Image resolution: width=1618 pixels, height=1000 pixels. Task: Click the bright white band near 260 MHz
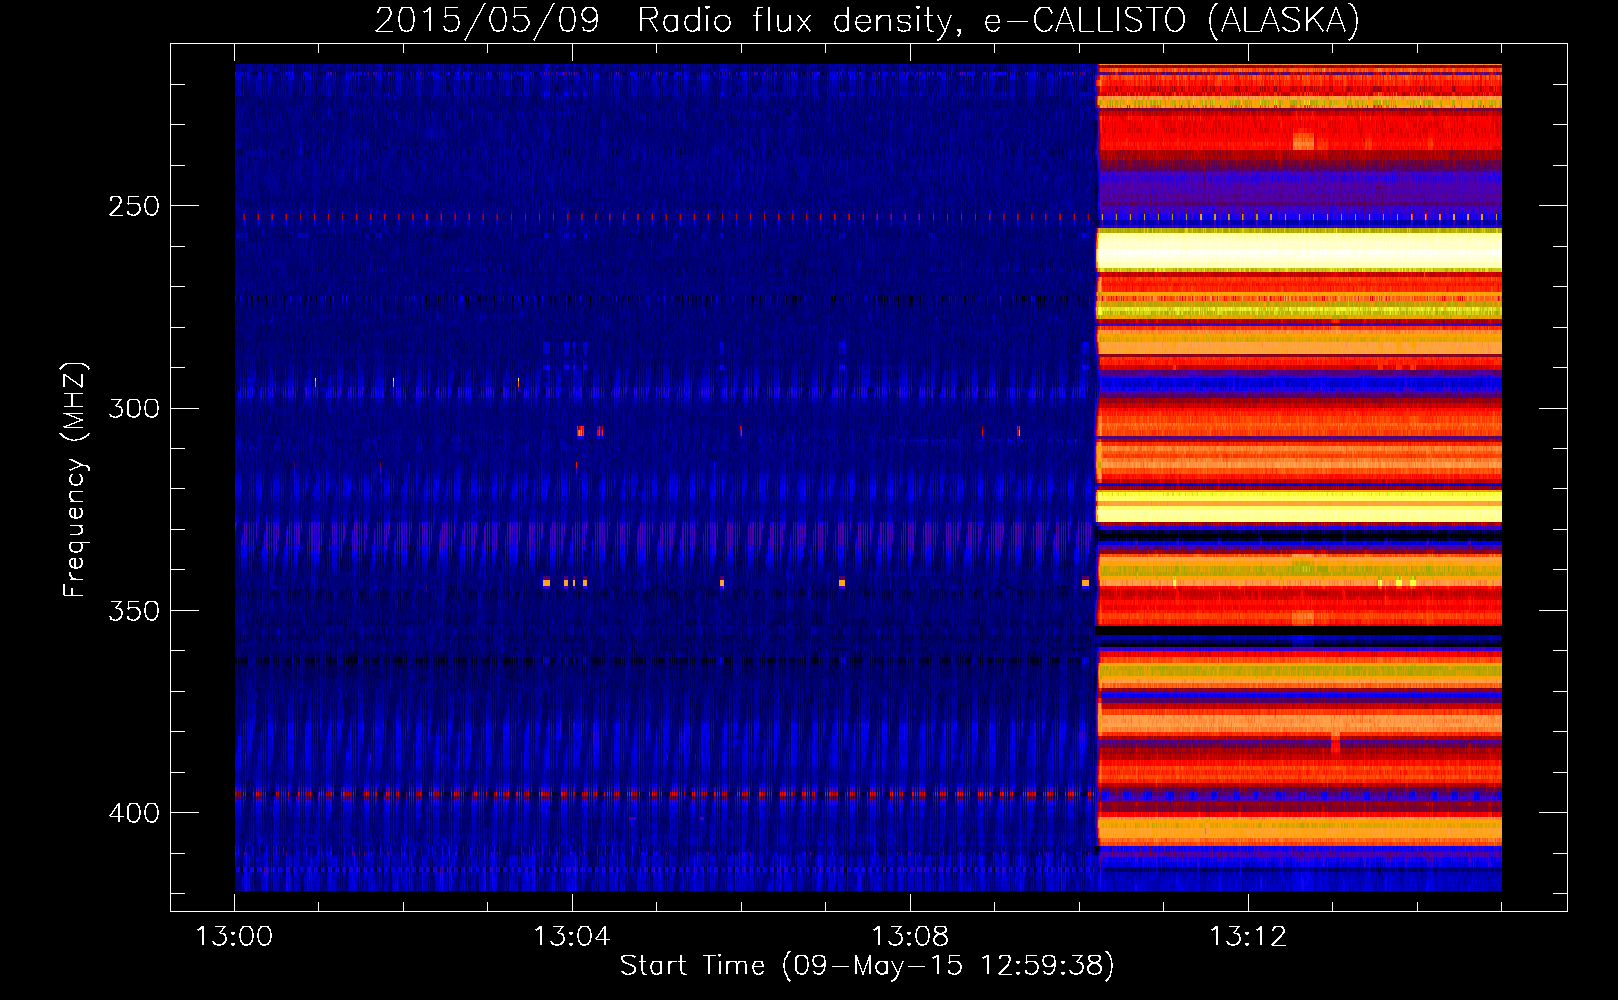[x=1299, y=250]
